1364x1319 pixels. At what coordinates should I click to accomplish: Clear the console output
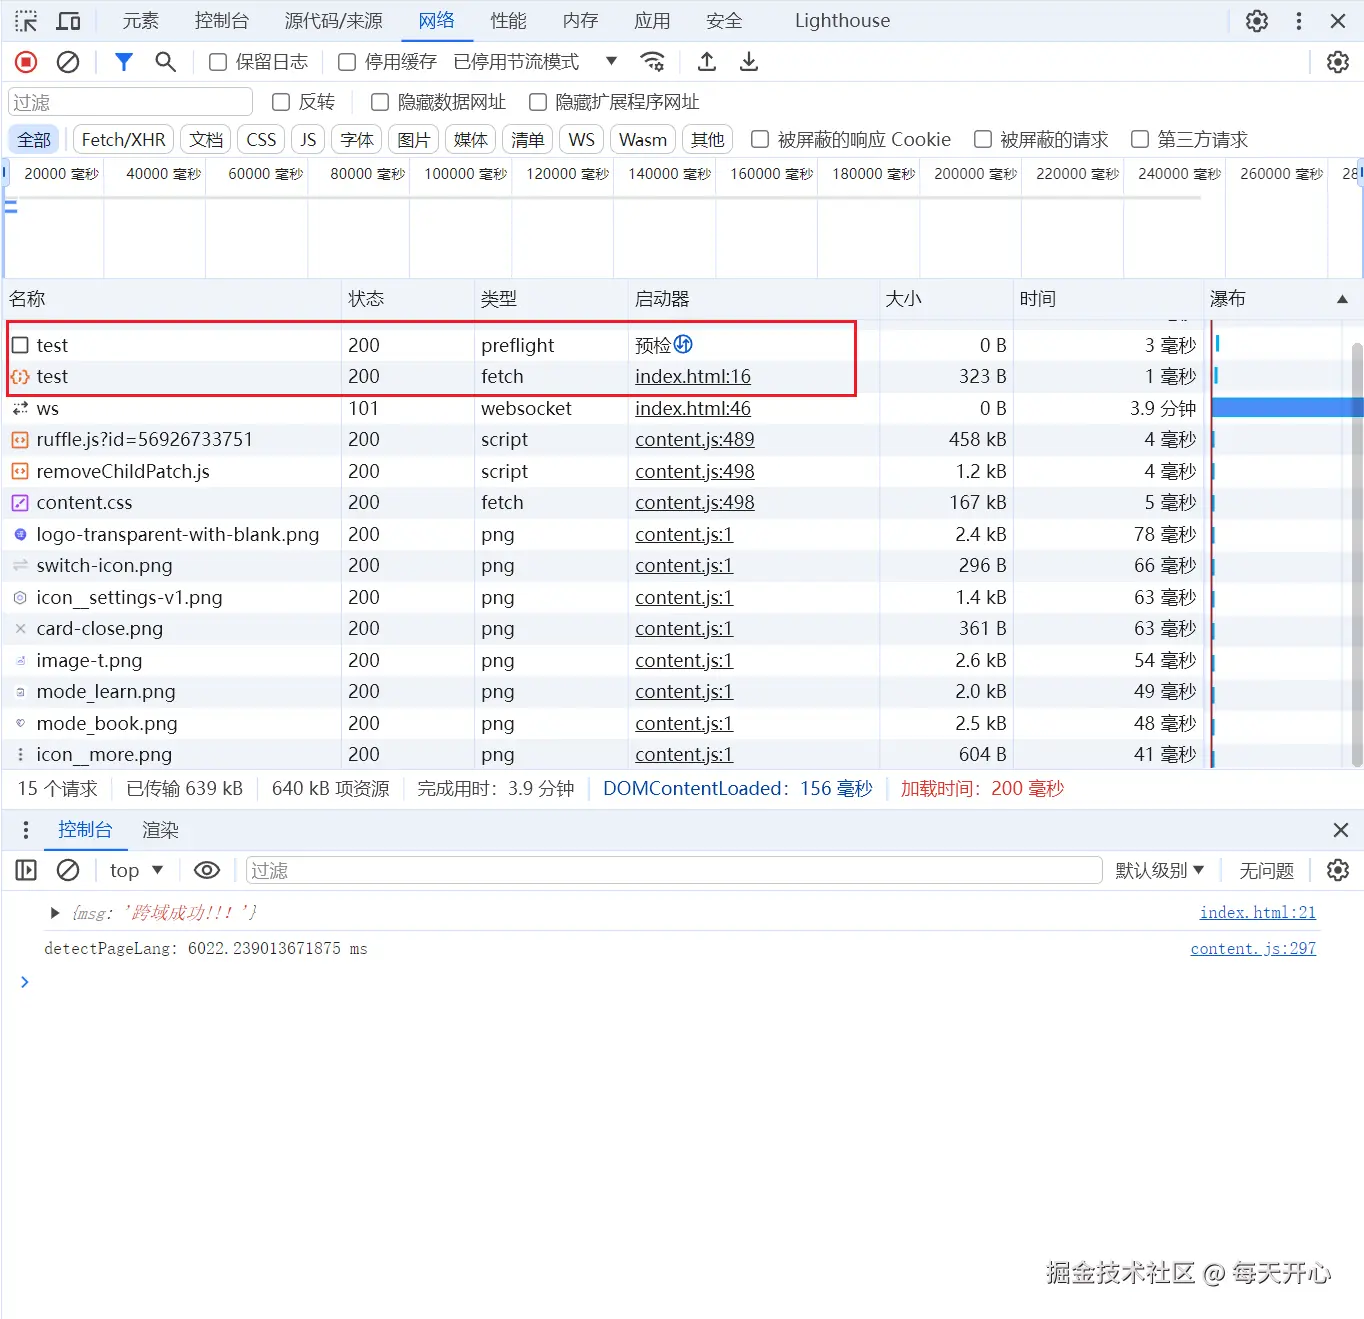click(68, 870)
